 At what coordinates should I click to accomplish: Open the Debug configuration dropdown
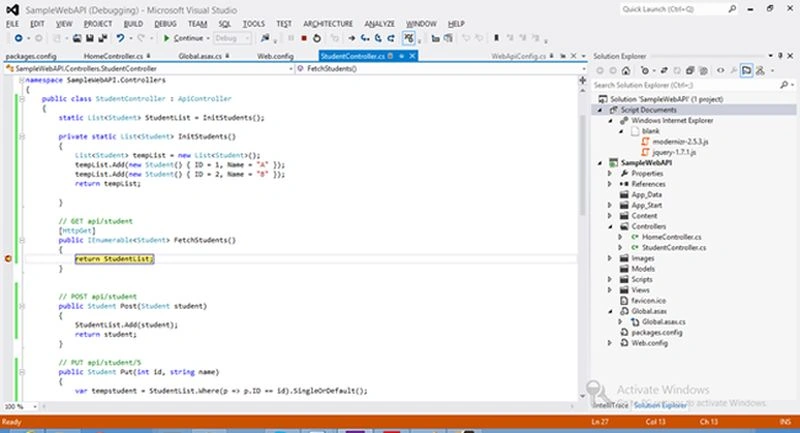point(232,38)
